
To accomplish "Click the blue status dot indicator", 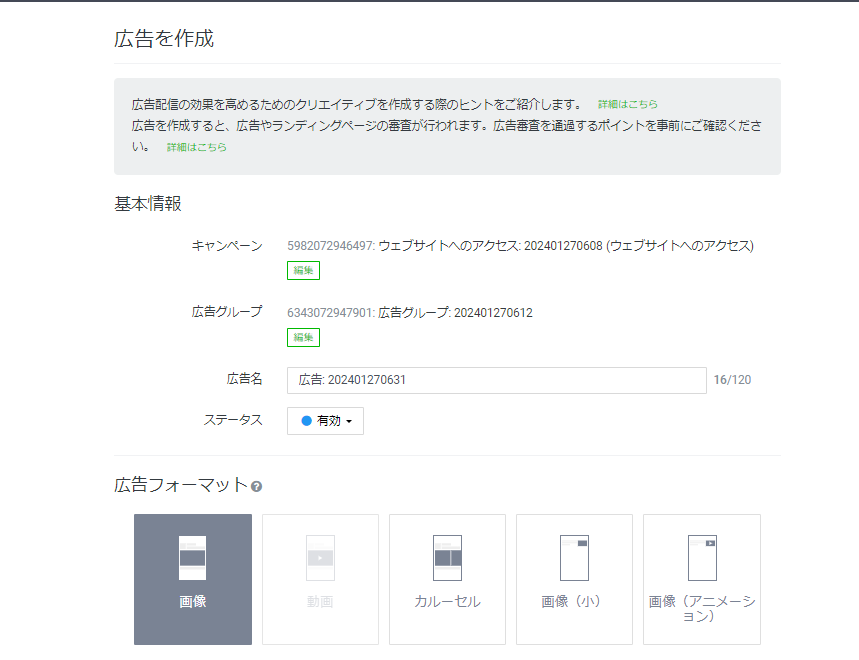I will click(x=306, y=421).
